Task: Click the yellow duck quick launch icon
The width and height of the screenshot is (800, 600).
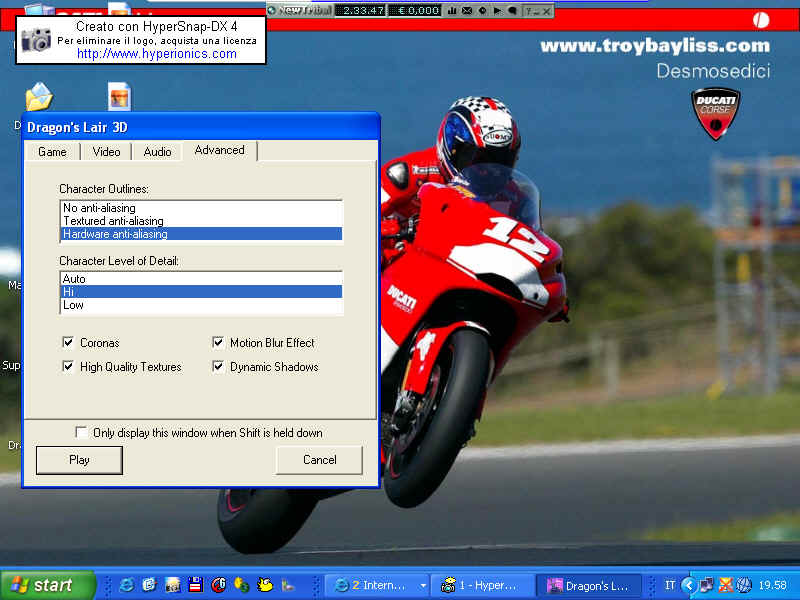Action: 265,585
